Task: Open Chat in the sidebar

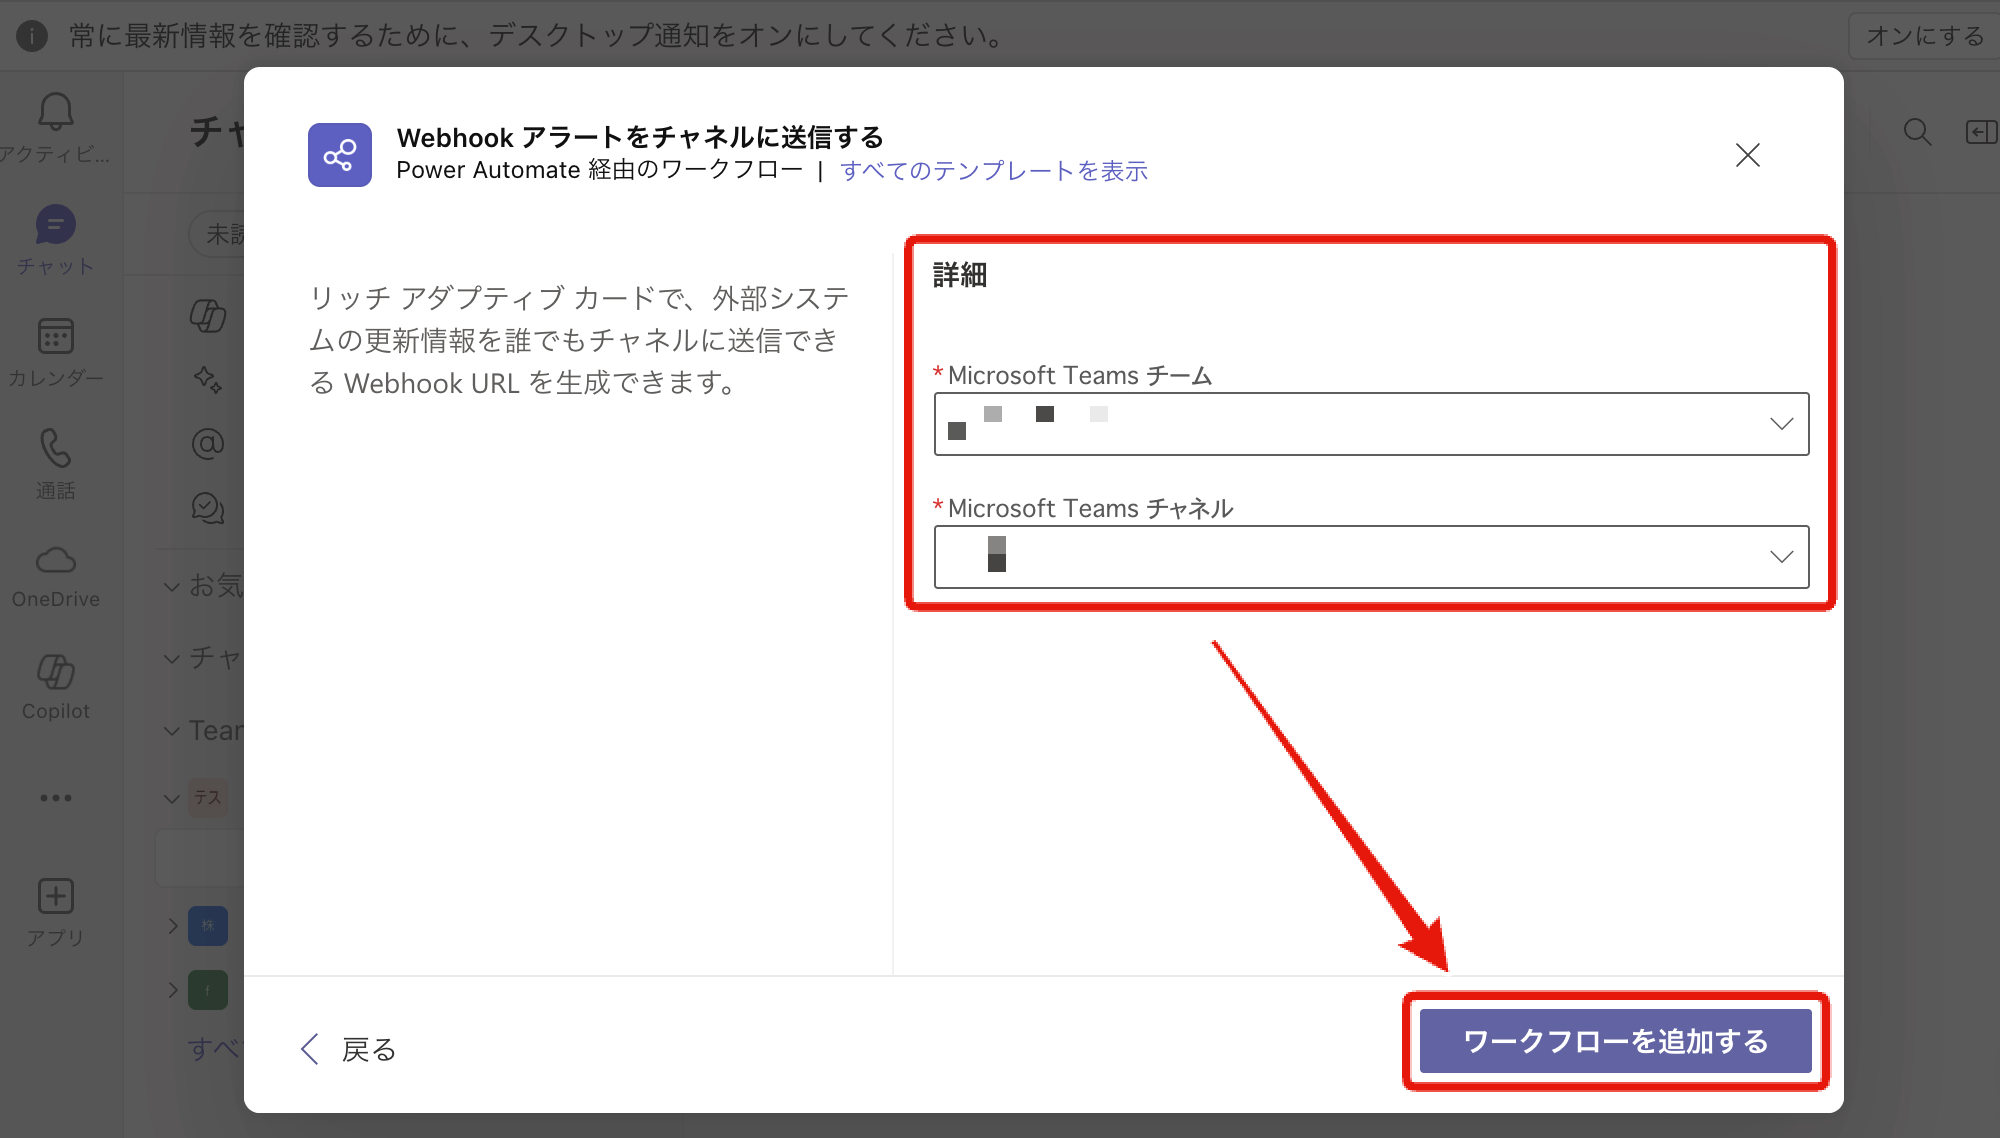Action: (55, 226)
